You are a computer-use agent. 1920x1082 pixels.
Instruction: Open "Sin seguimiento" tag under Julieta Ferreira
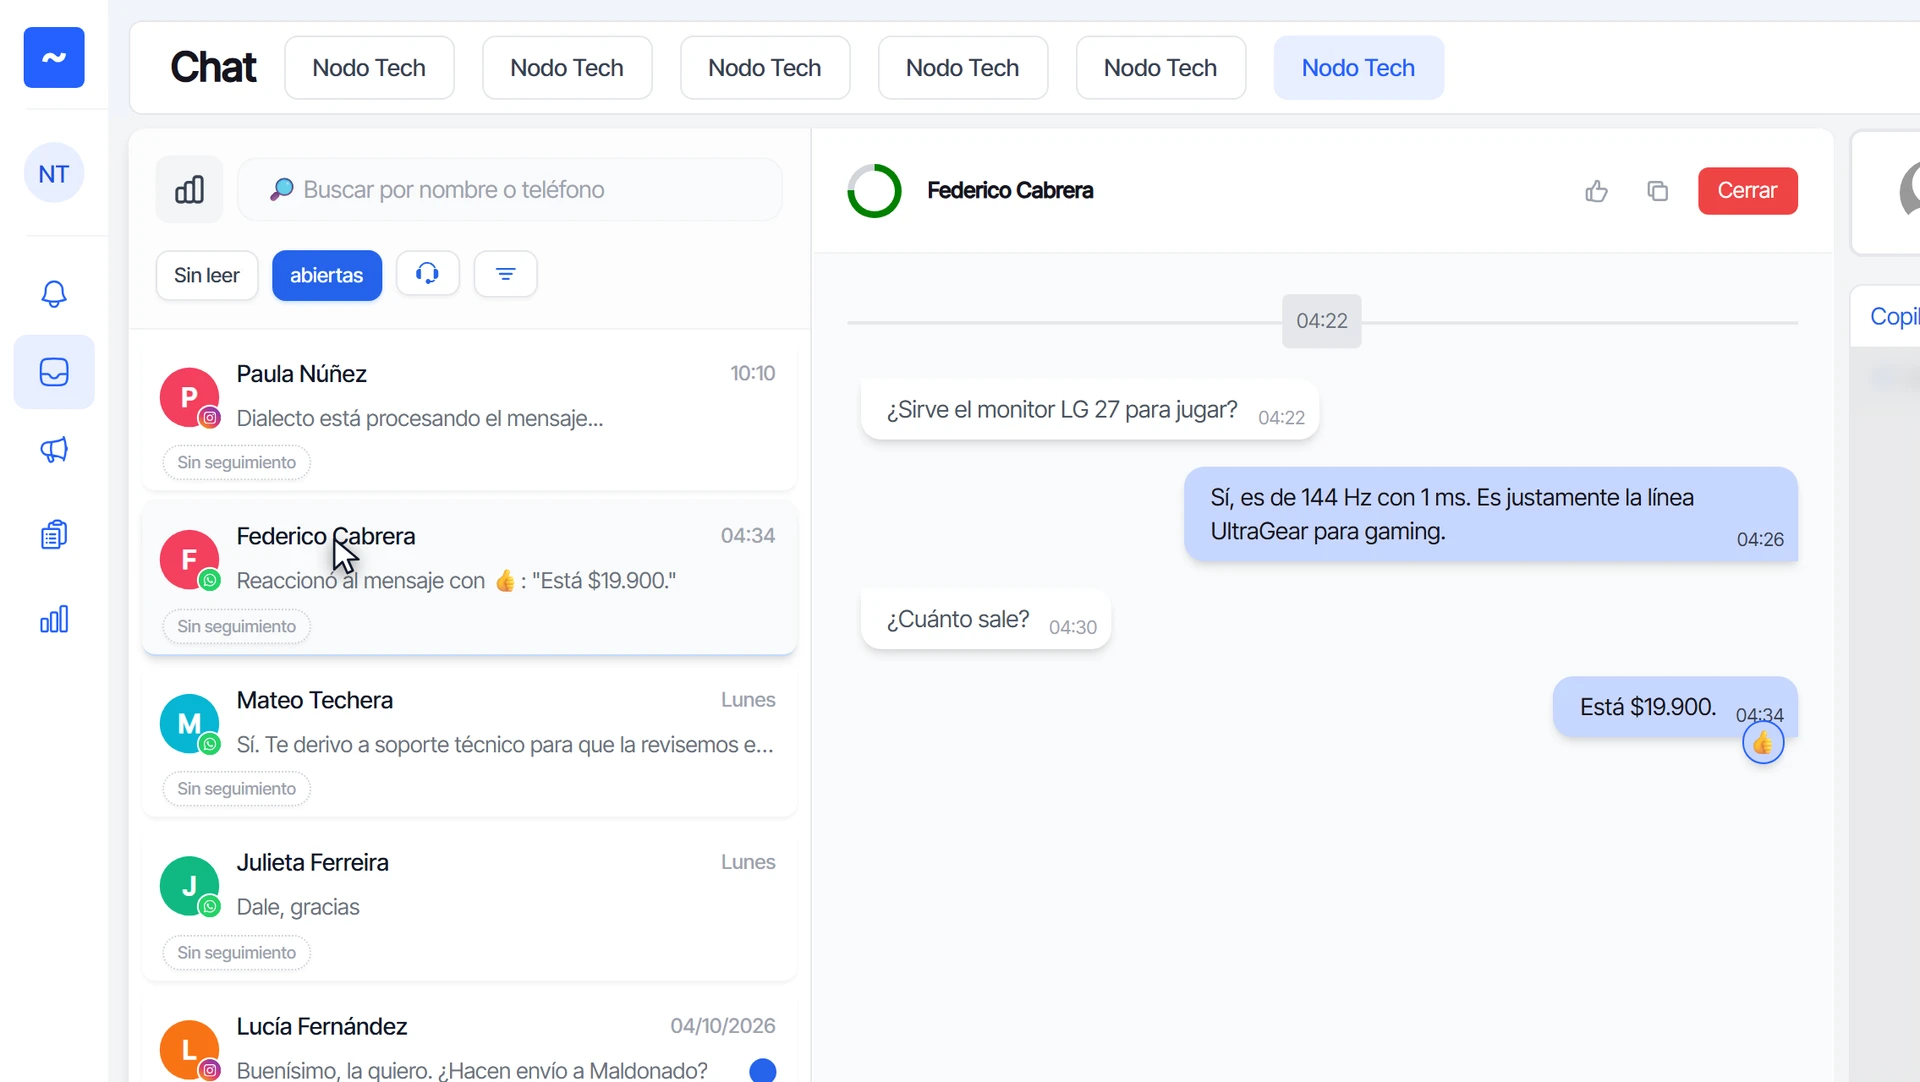[x=237, y=953]
